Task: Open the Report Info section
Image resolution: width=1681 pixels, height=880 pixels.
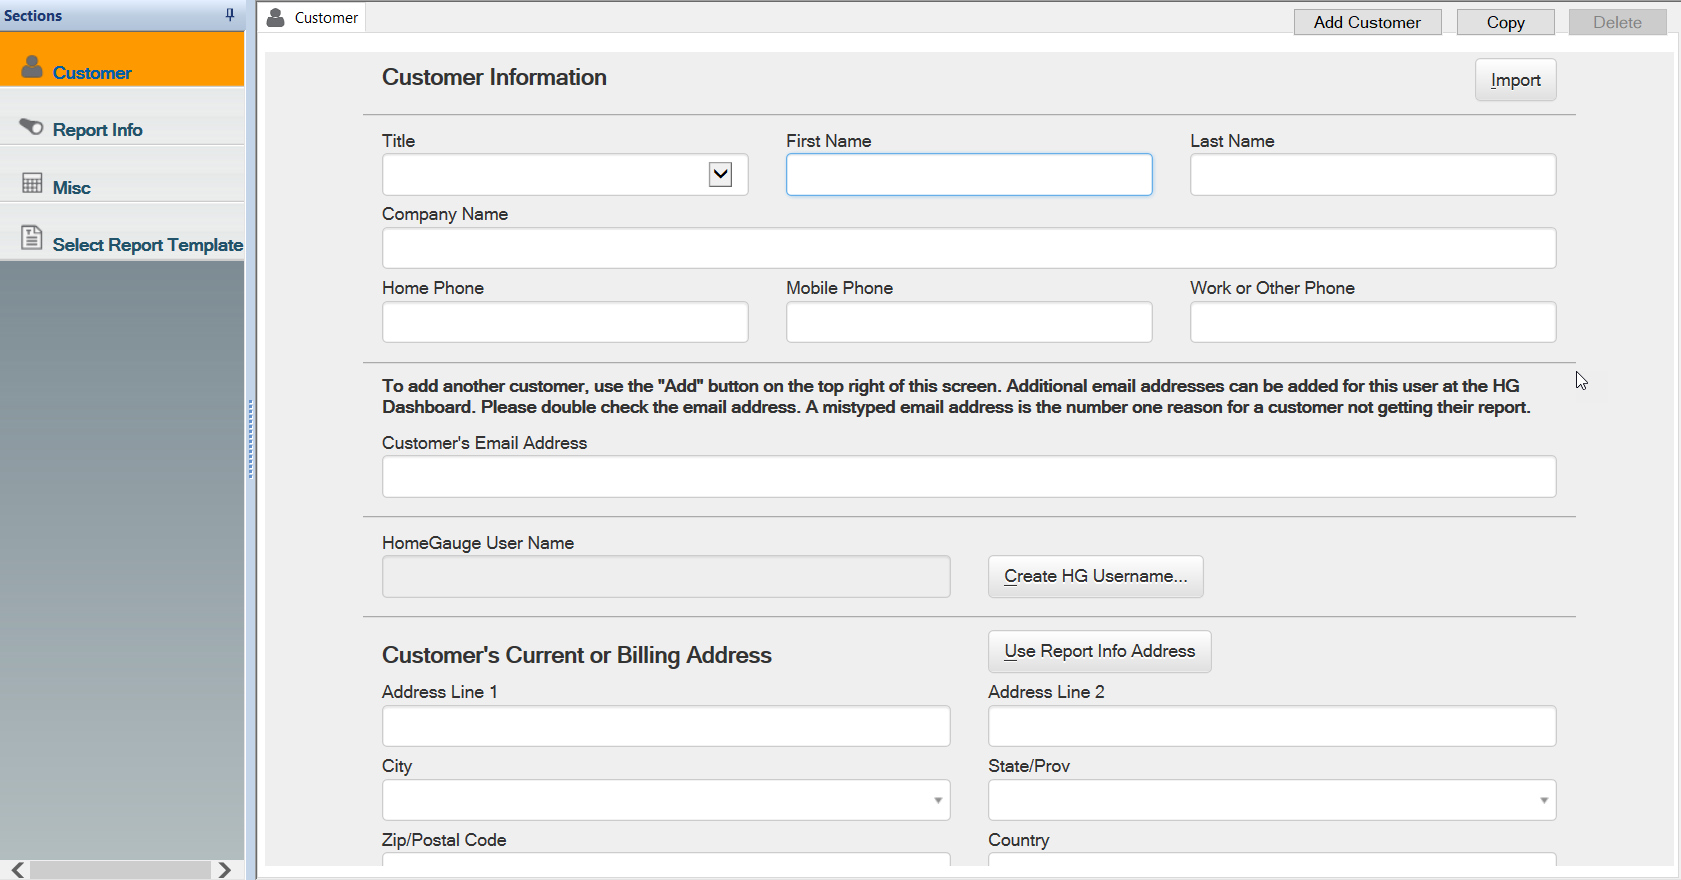Action: [x=97, y=130]
